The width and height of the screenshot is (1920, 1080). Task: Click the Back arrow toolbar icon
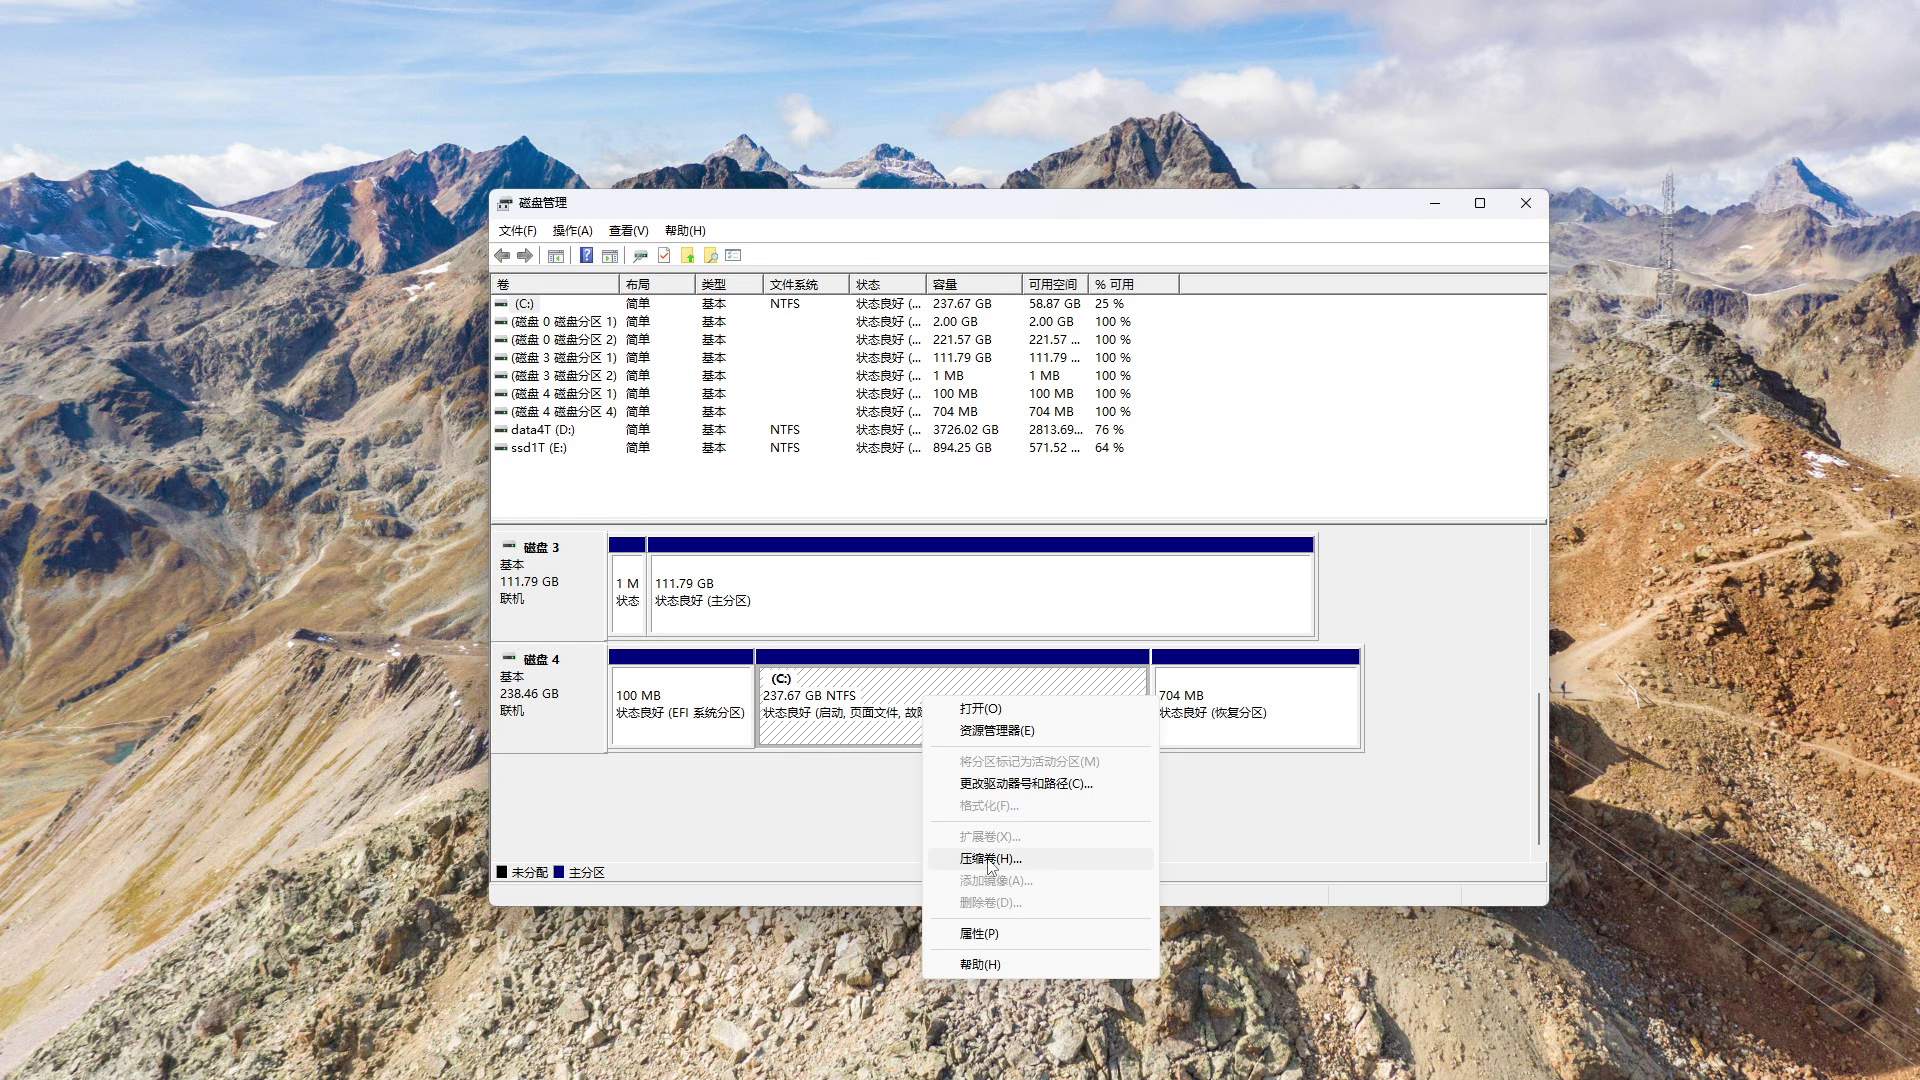point(504,256)
